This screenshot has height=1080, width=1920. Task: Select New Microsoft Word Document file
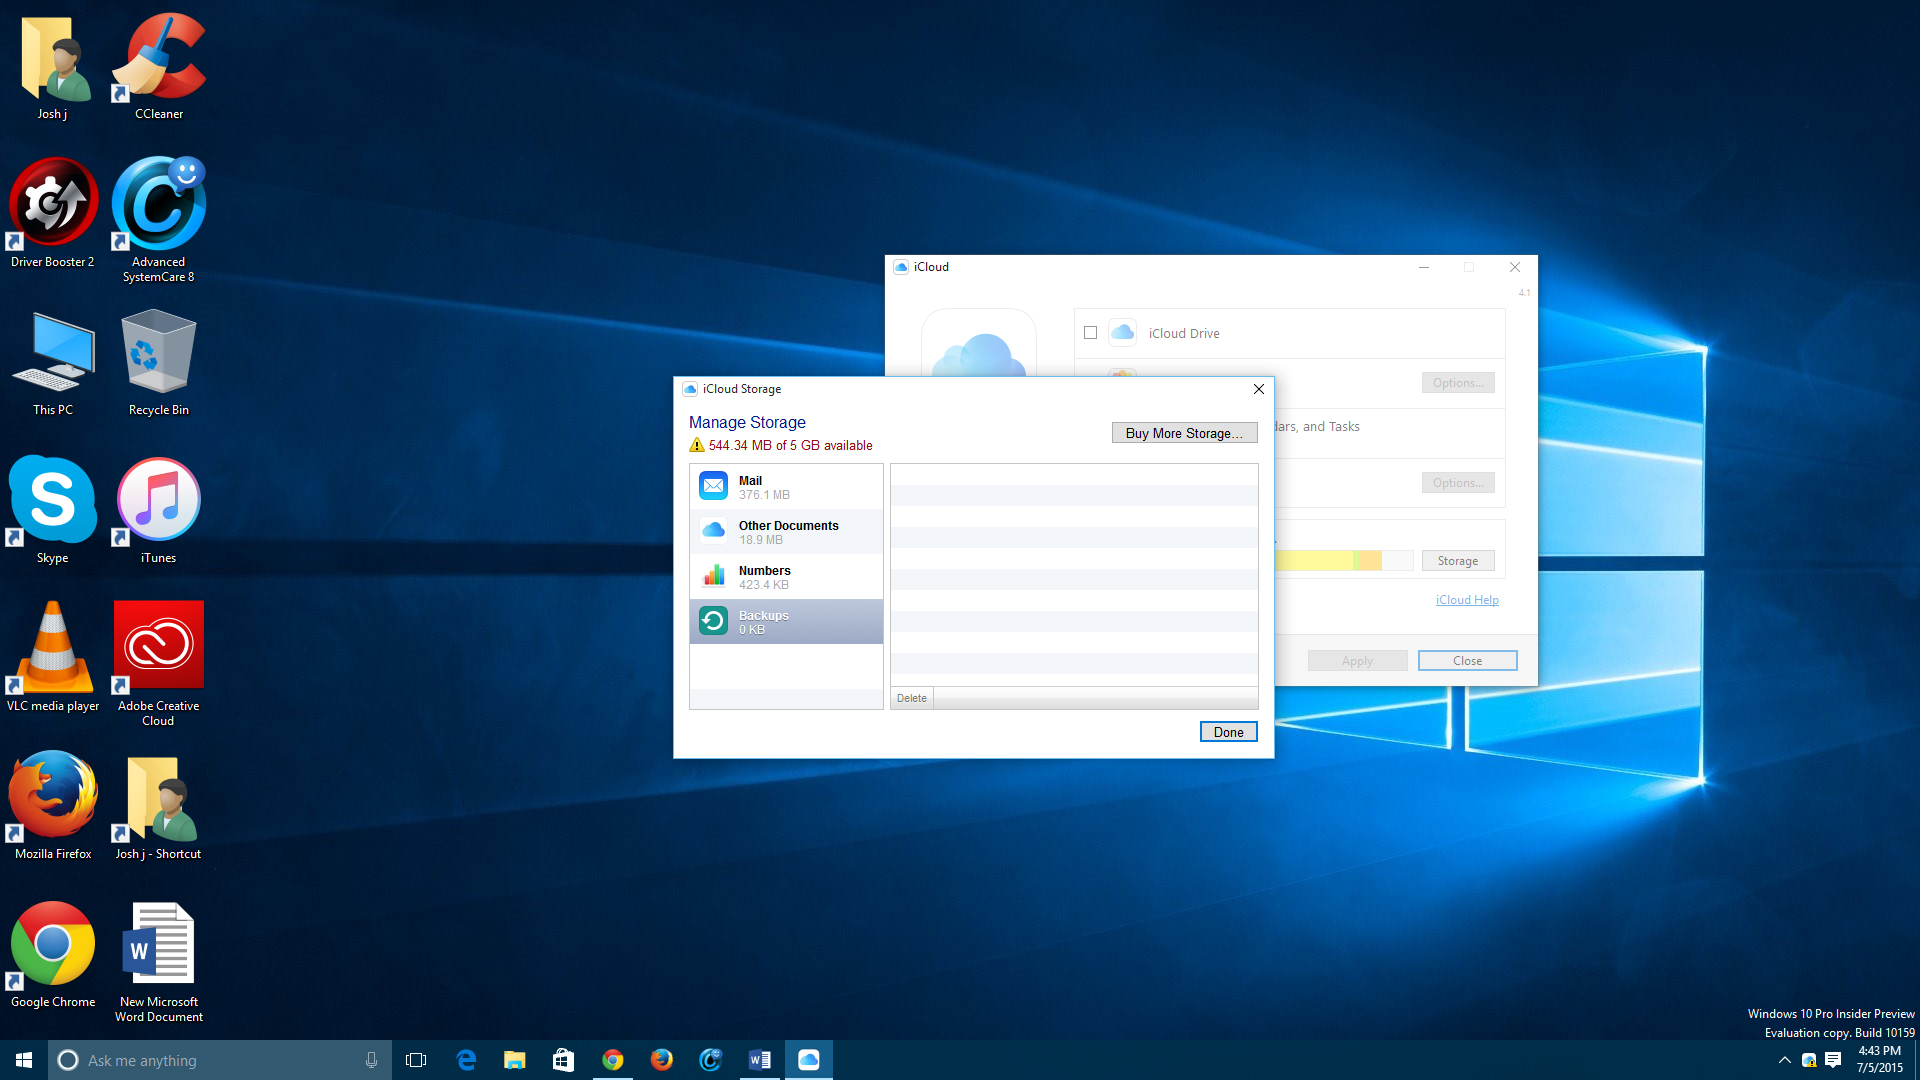159,962
